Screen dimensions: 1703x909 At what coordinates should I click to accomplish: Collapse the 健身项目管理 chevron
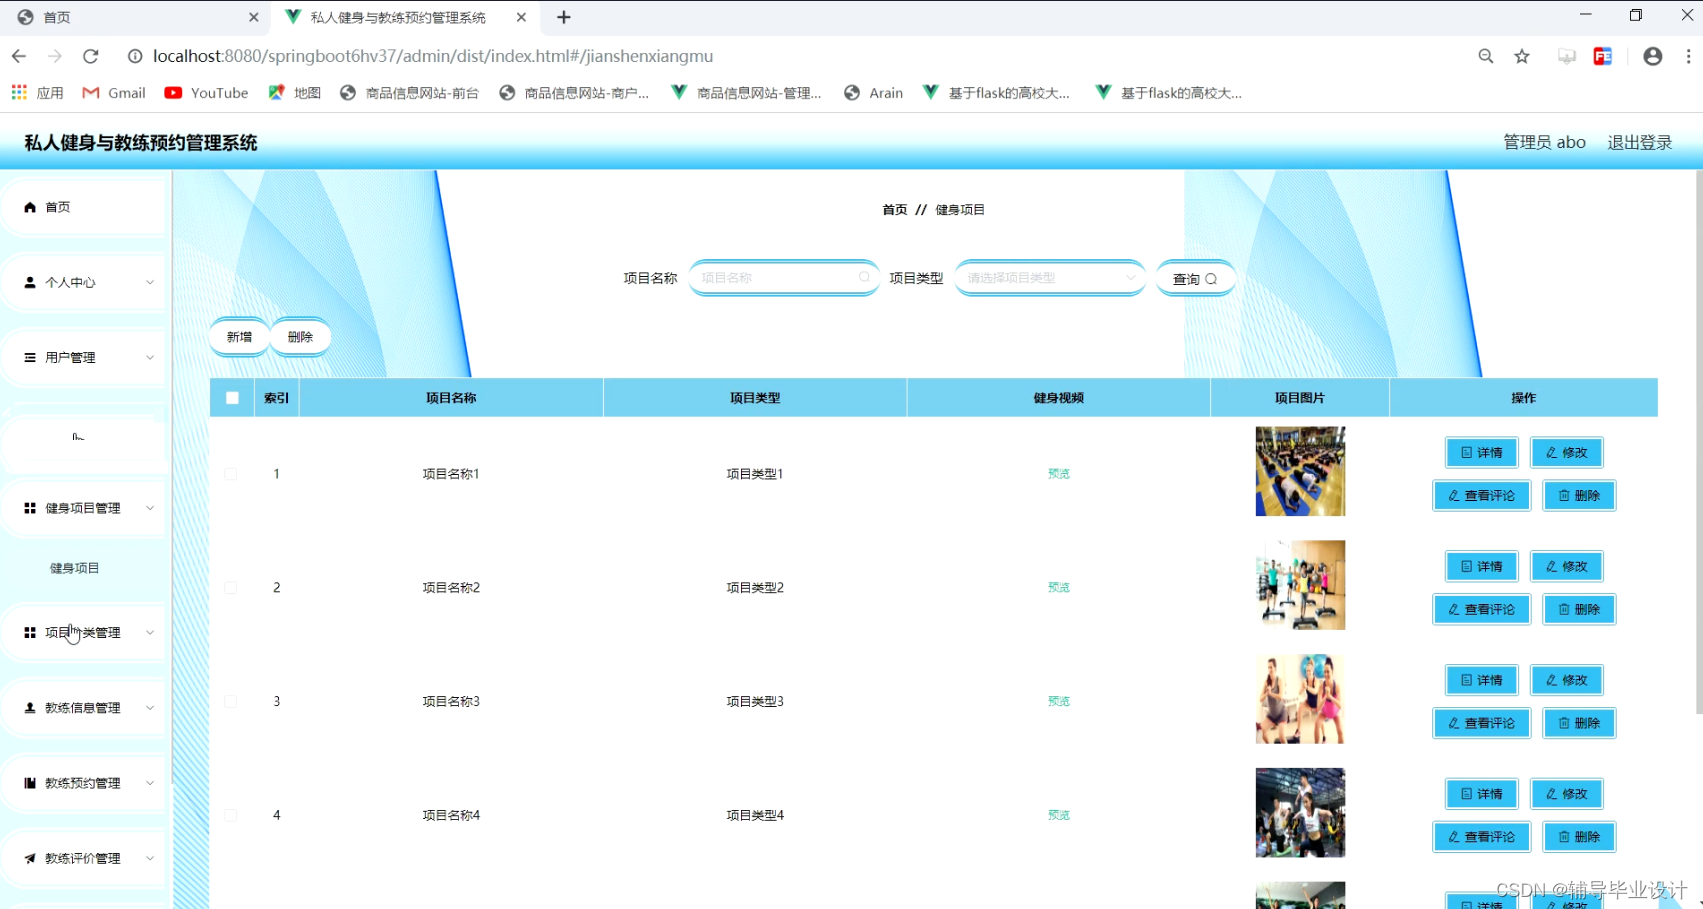coord(150,508)
